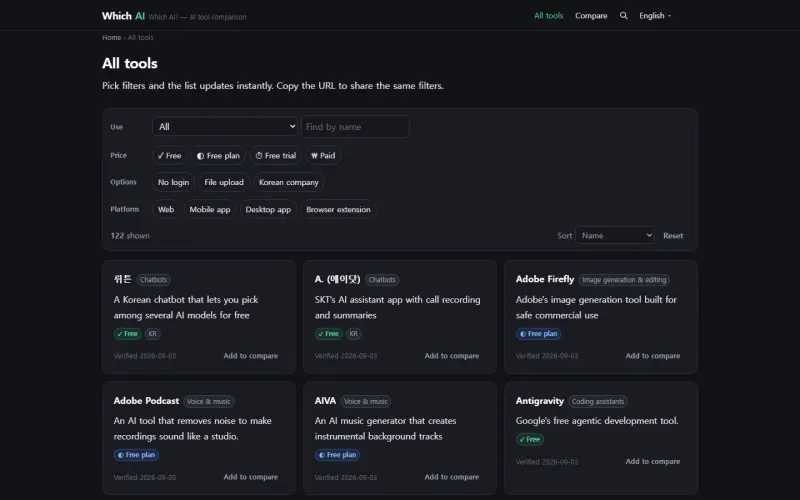Toggle the Free plan price filter
The width and height of the screenshot is (800, 500).
[x=218, y=156]
